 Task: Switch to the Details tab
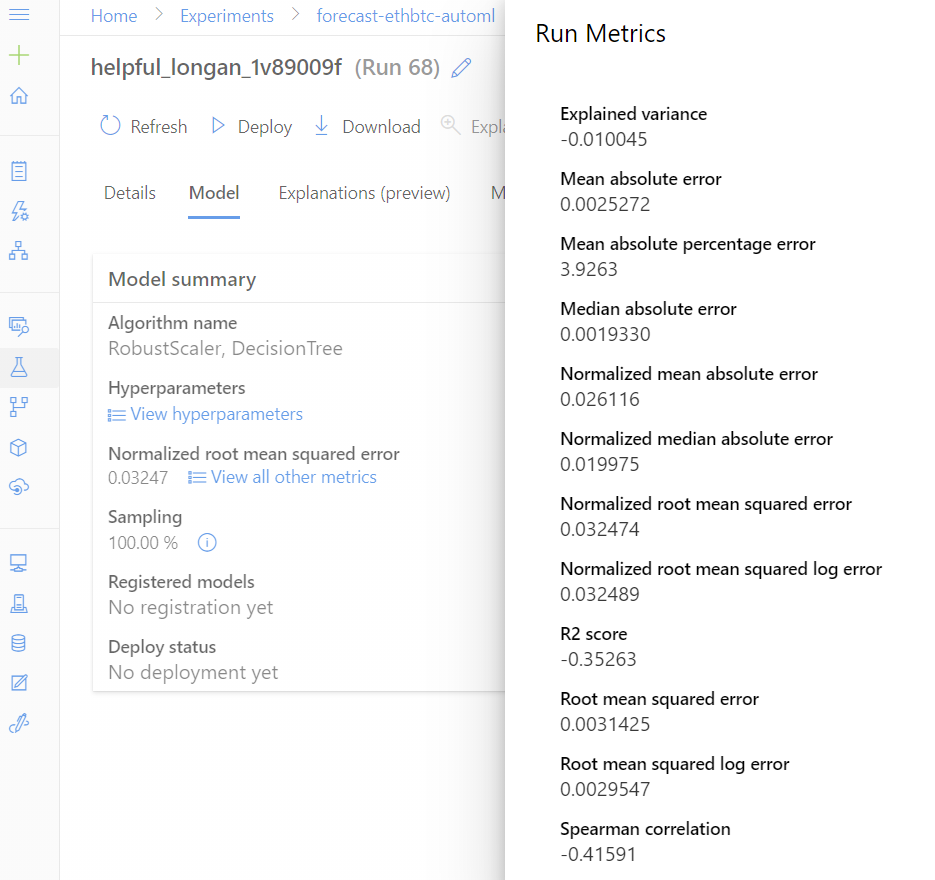(x=130, y=193)
